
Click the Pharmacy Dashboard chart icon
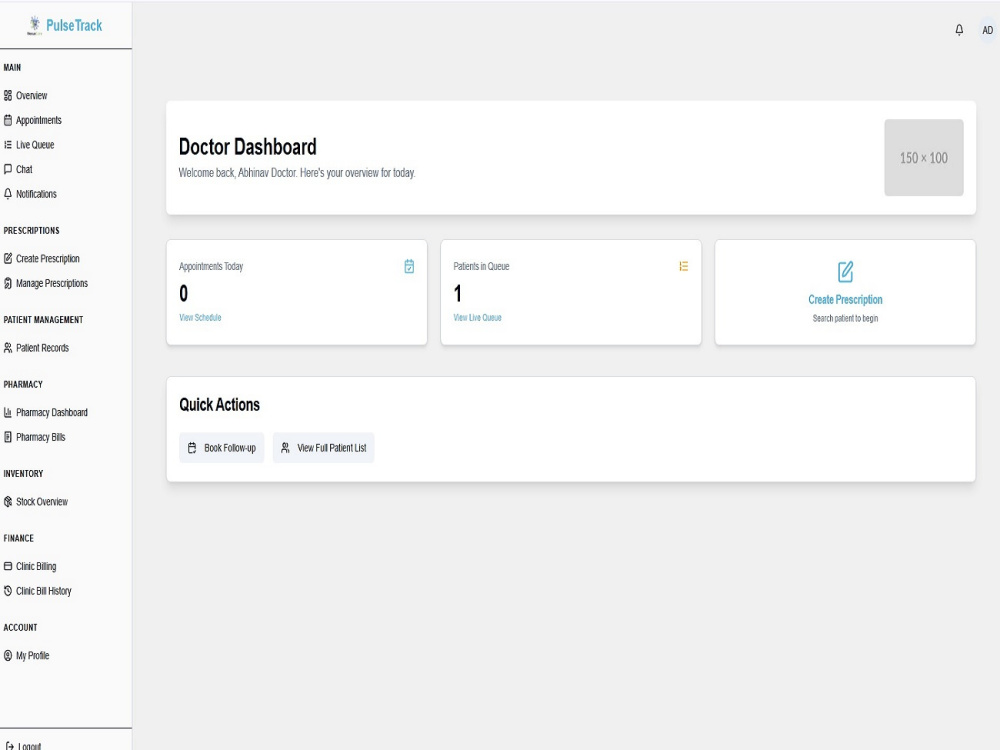pos(8,413)
